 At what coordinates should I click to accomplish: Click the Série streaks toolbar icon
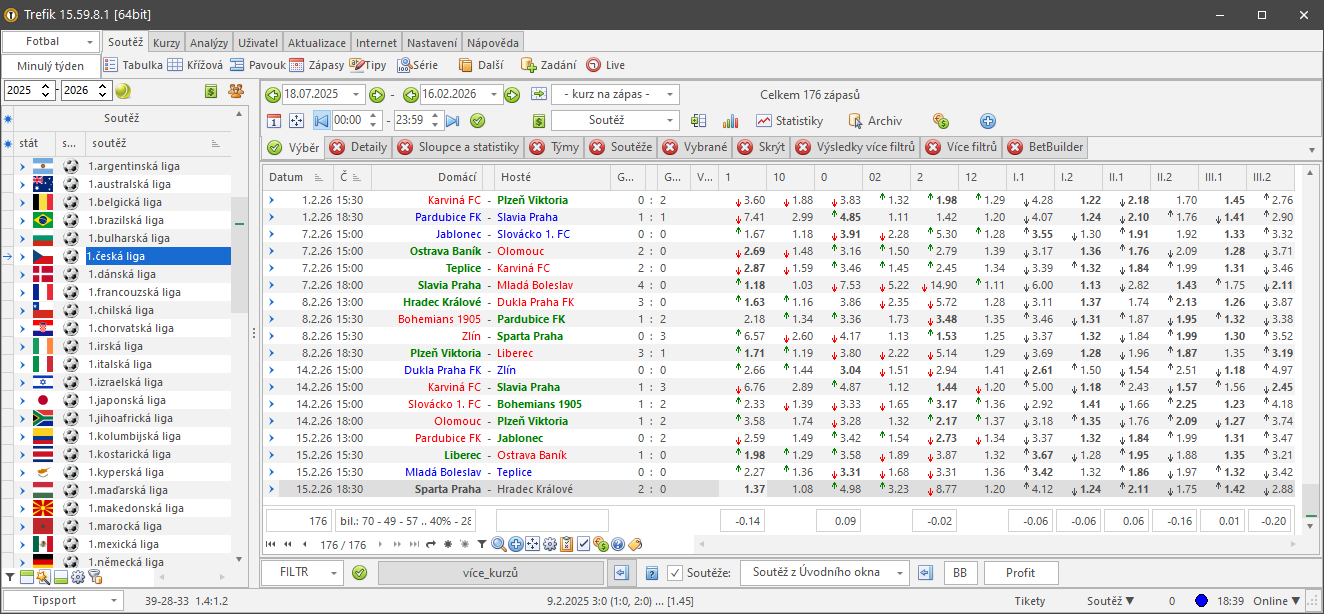pyautogui.click(x=417, y=65)
